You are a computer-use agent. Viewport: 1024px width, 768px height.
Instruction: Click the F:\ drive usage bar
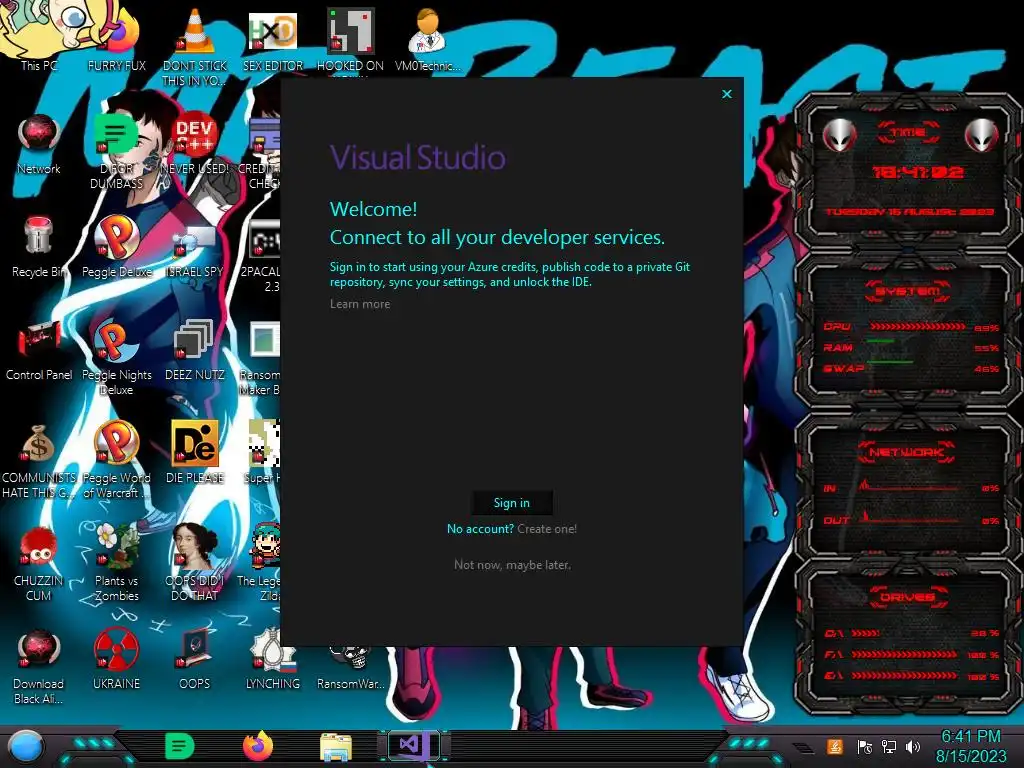click(x=904, y=654)
